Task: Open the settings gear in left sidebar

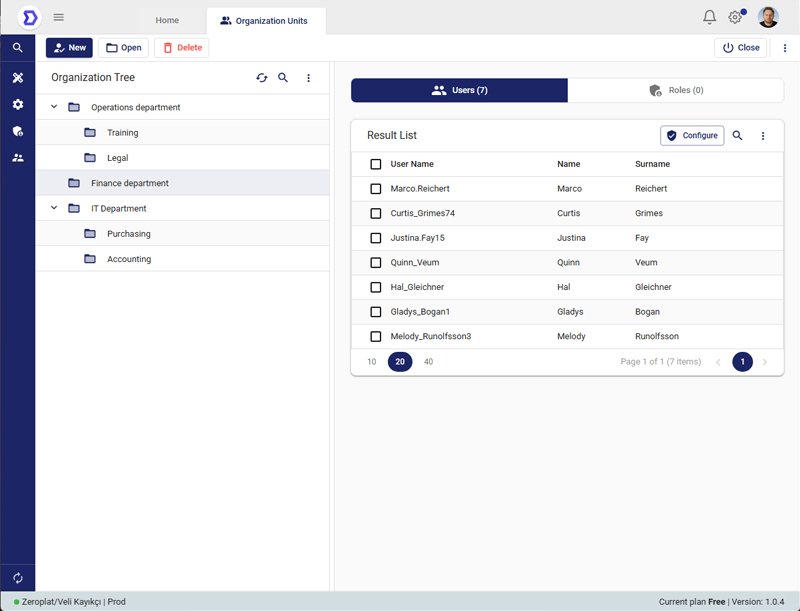Action: pyautogui.click(x=18, y=104)
